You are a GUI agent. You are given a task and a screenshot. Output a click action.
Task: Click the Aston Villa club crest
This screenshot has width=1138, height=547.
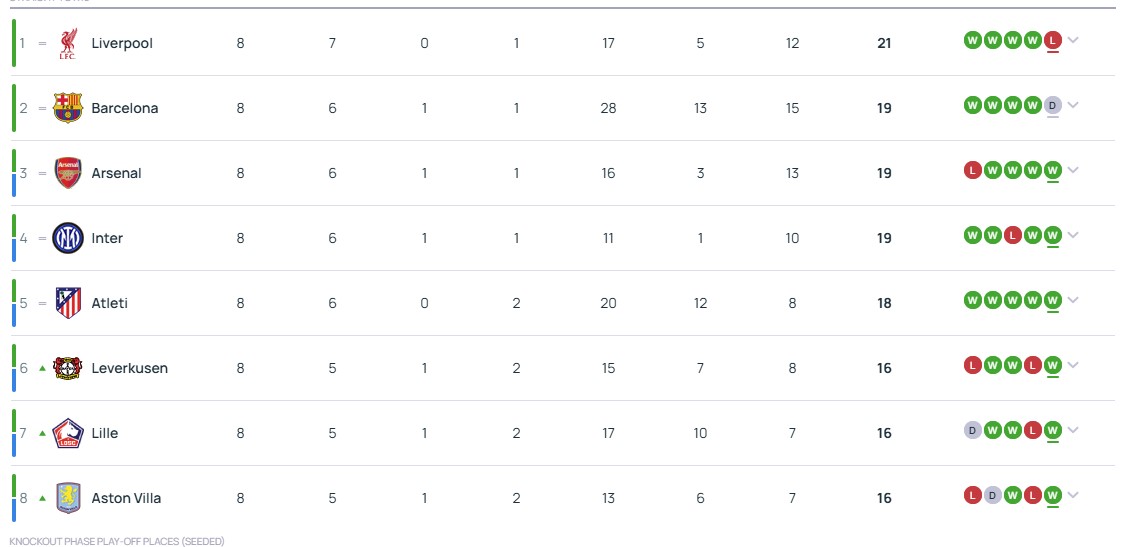[68, 498]
